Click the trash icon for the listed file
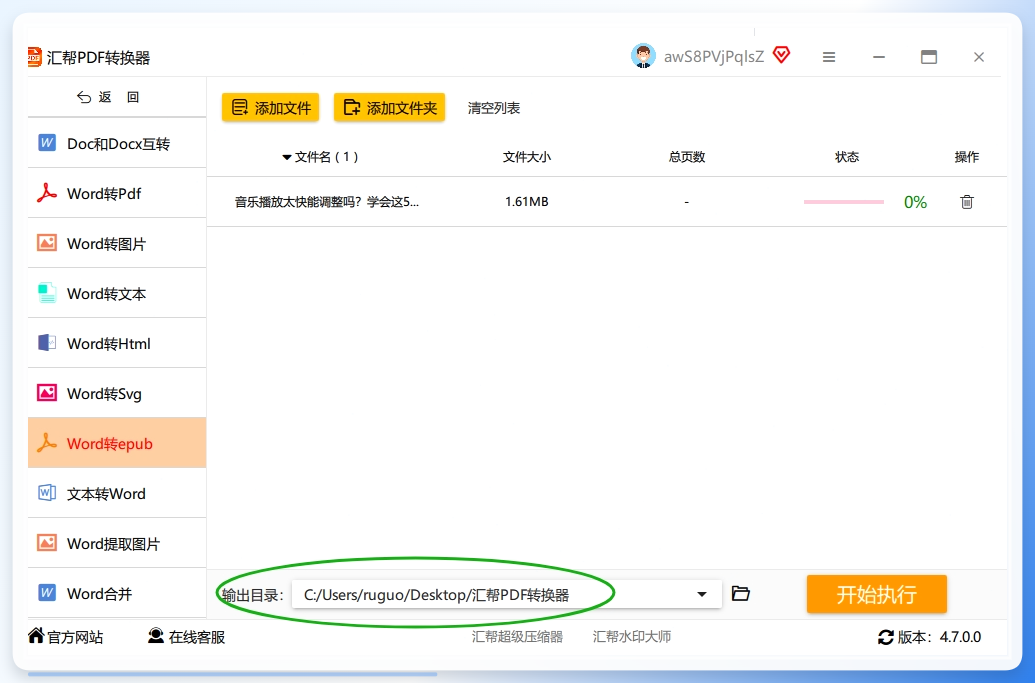Image resolution: width=1035 pixels, height=683 pixels. (x=966, y=202)
